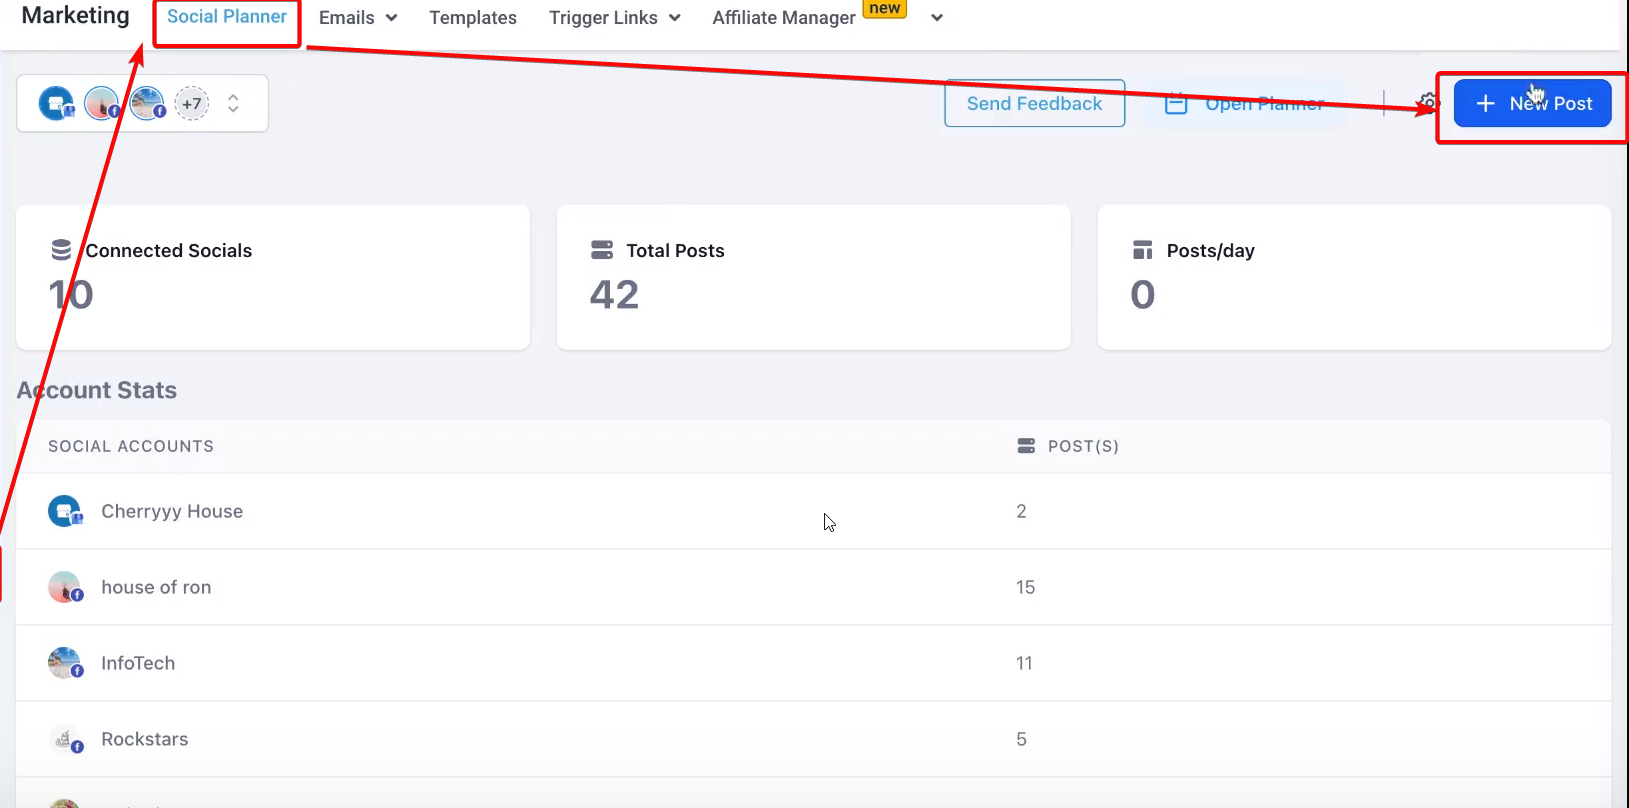This screenshot has width=1629, height=808.
Task: Click the second account avatar in the selector
Action: coord(102,103)
